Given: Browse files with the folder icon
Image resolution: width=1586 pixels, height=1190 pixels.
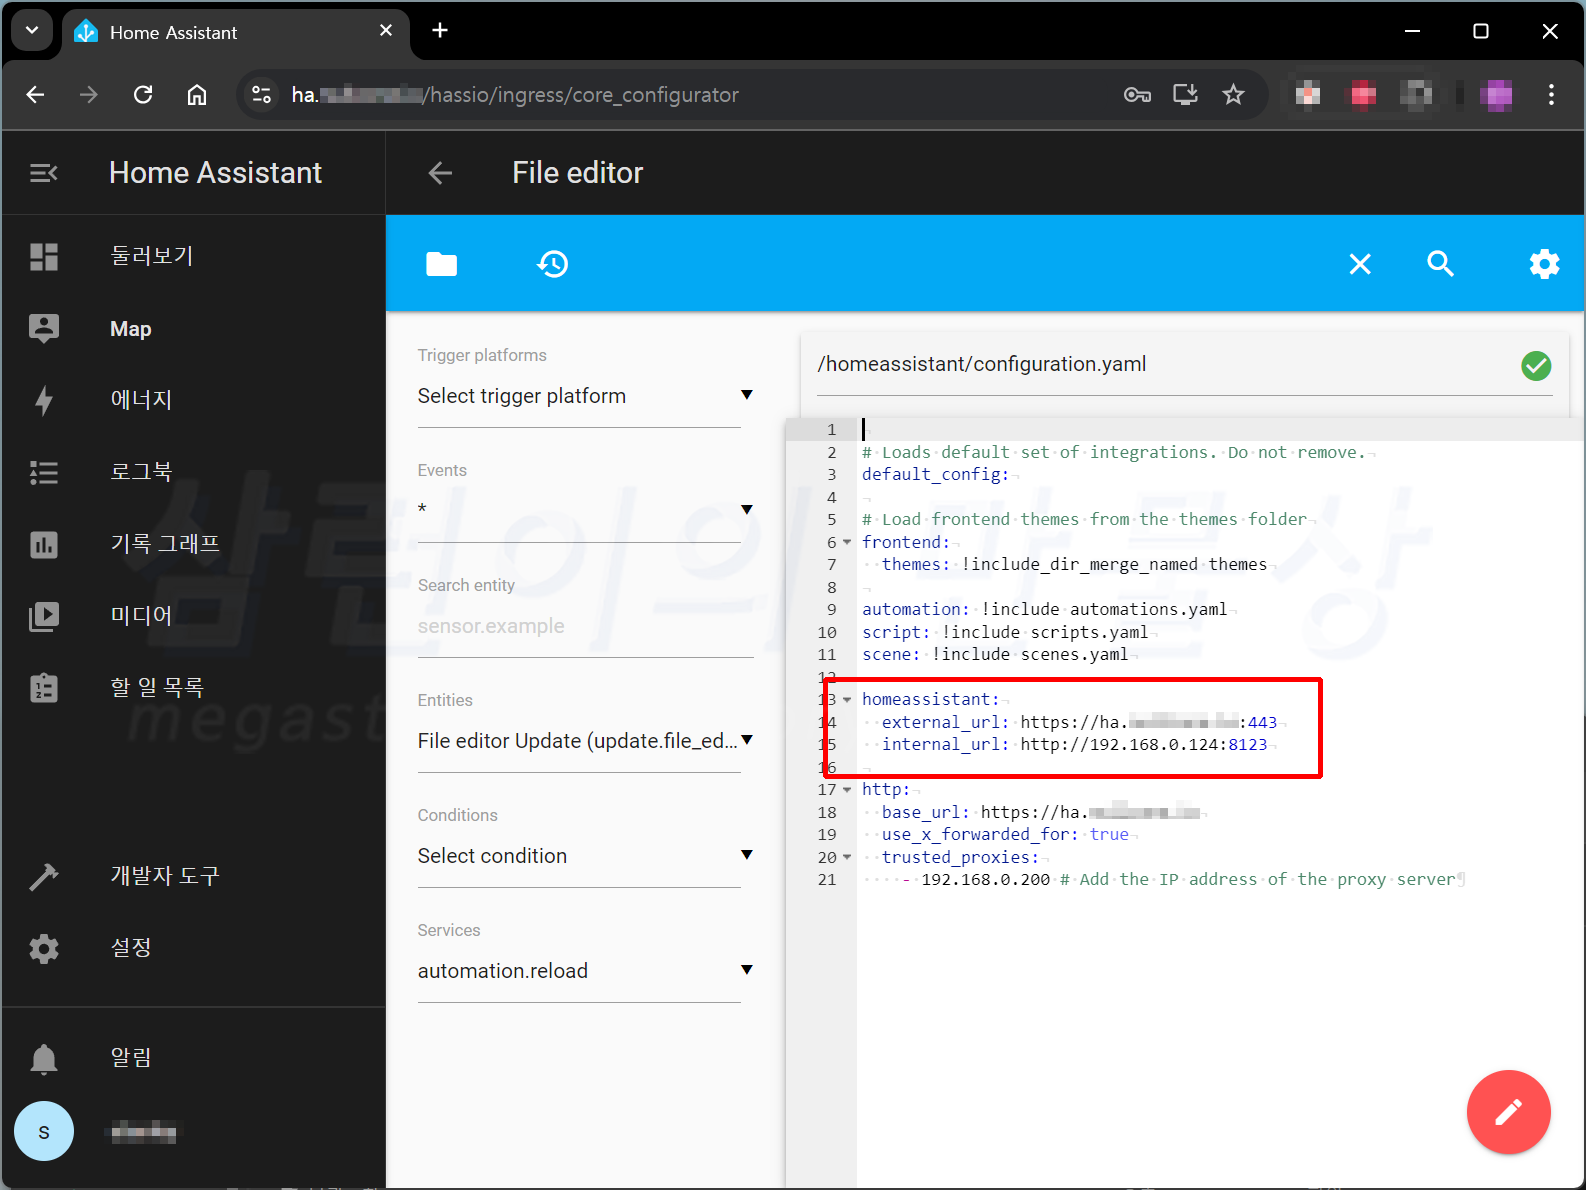Looking at the screenshot, I should pos(441,264).
